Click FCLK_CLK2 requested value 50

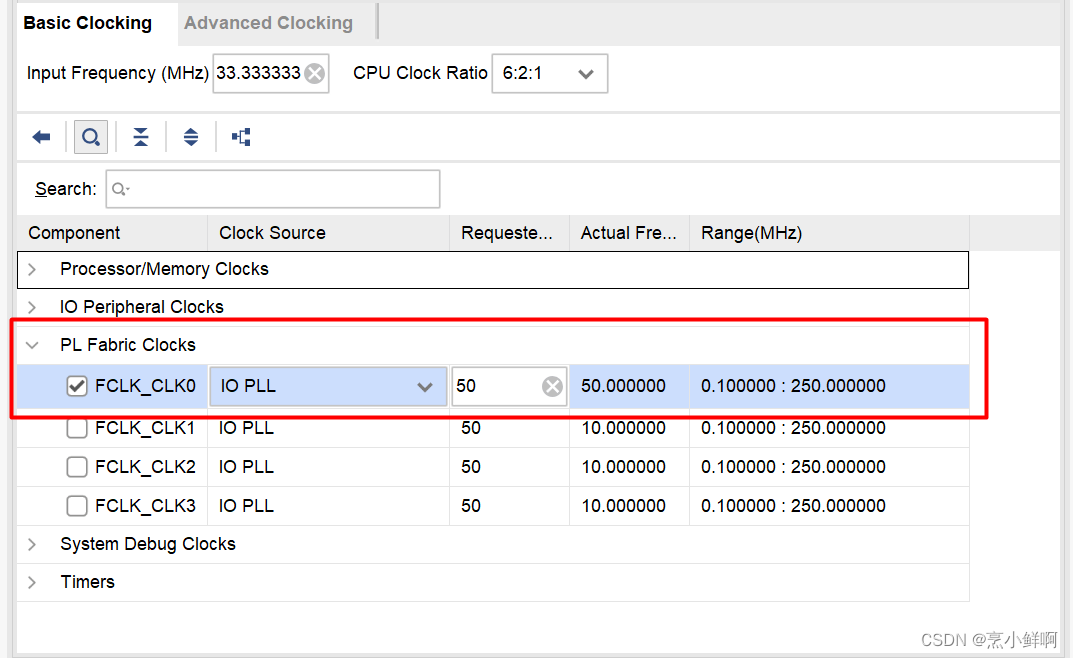pos(471,467)
